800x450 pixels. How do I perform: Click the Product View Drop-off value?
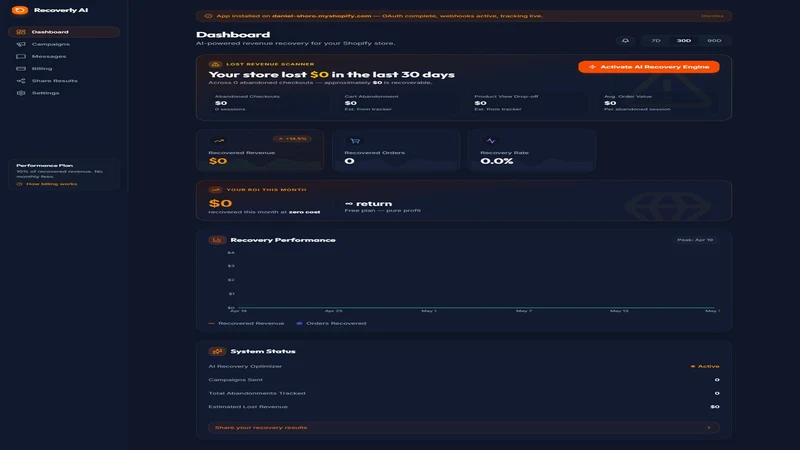click(x=481, y=103)
